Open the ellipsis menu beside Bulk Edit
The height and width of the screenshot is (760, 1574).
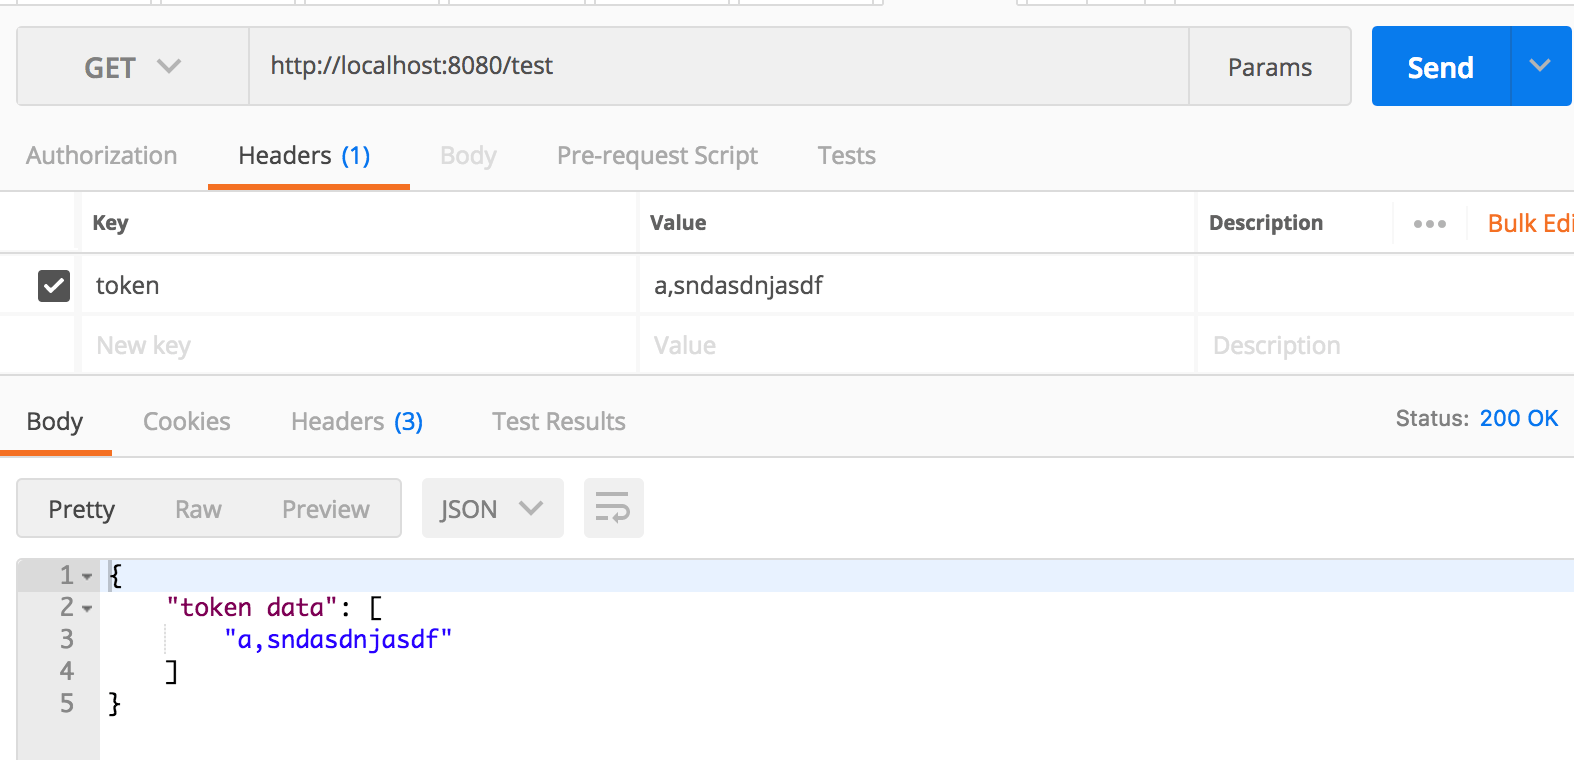[x=1430, y=223]
